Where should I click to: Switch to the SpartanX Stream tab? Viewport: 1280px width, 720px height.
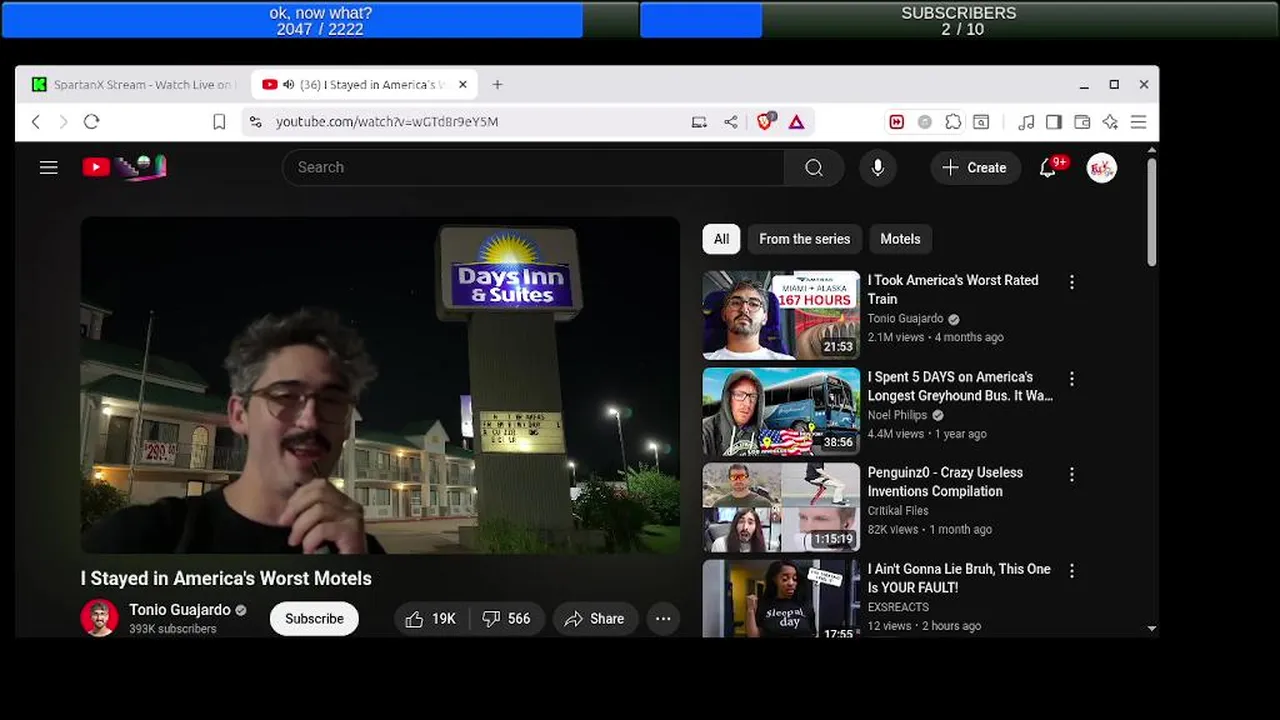(132, 85)
